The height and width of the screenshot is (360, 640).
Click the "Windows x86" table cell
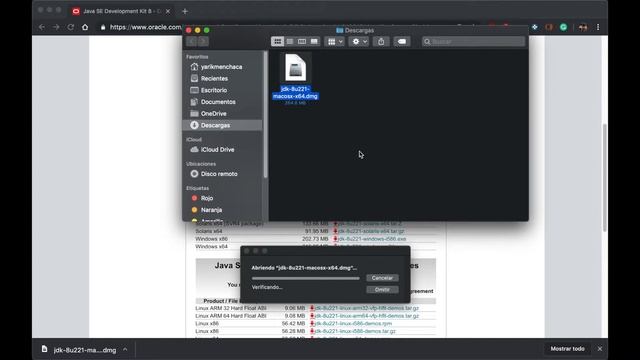coord(211,239)
